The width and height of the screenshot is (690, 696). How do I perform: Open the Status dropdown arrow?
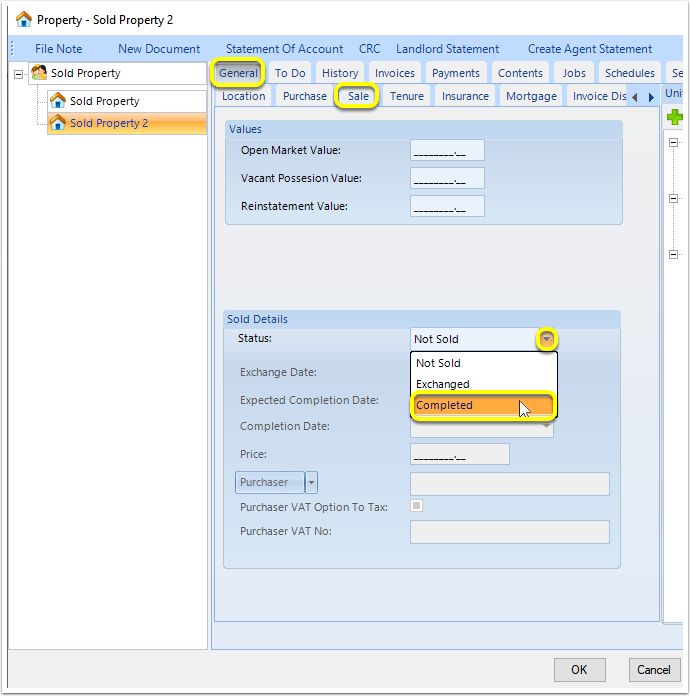tap(547, 340)
